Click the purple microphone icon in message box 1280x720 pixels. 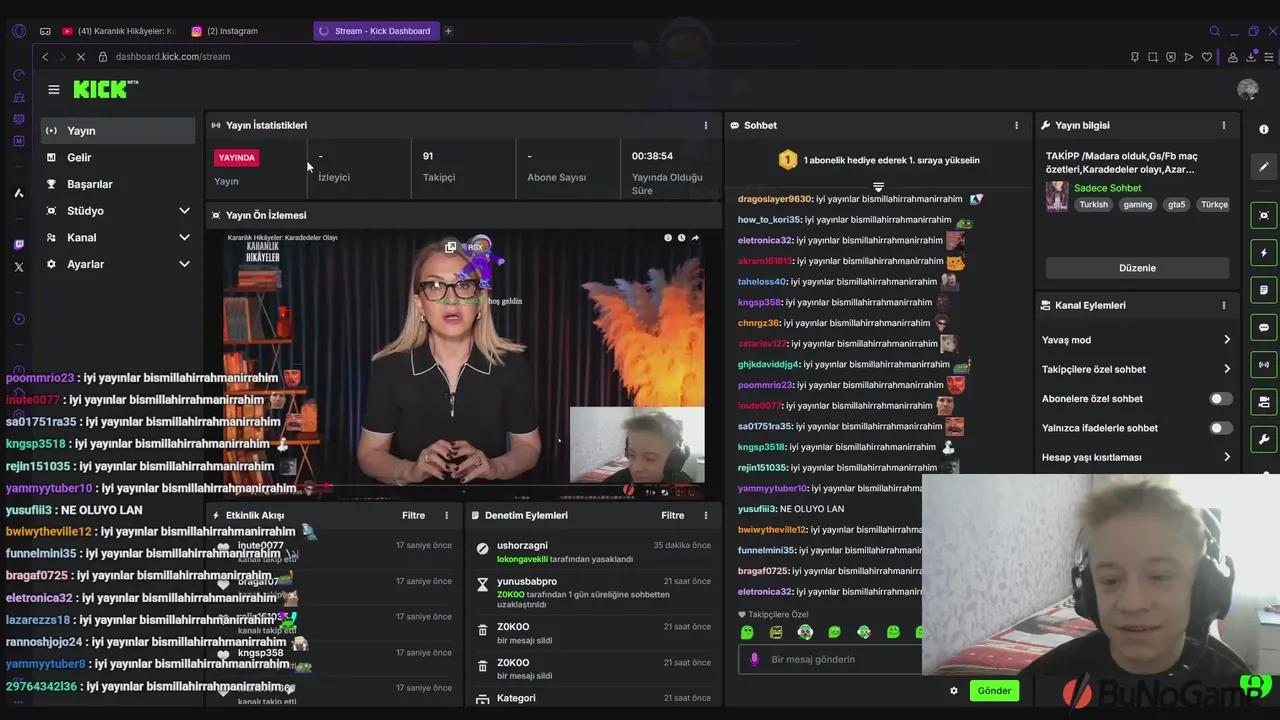pyautogui.click(x=754, y=659)
